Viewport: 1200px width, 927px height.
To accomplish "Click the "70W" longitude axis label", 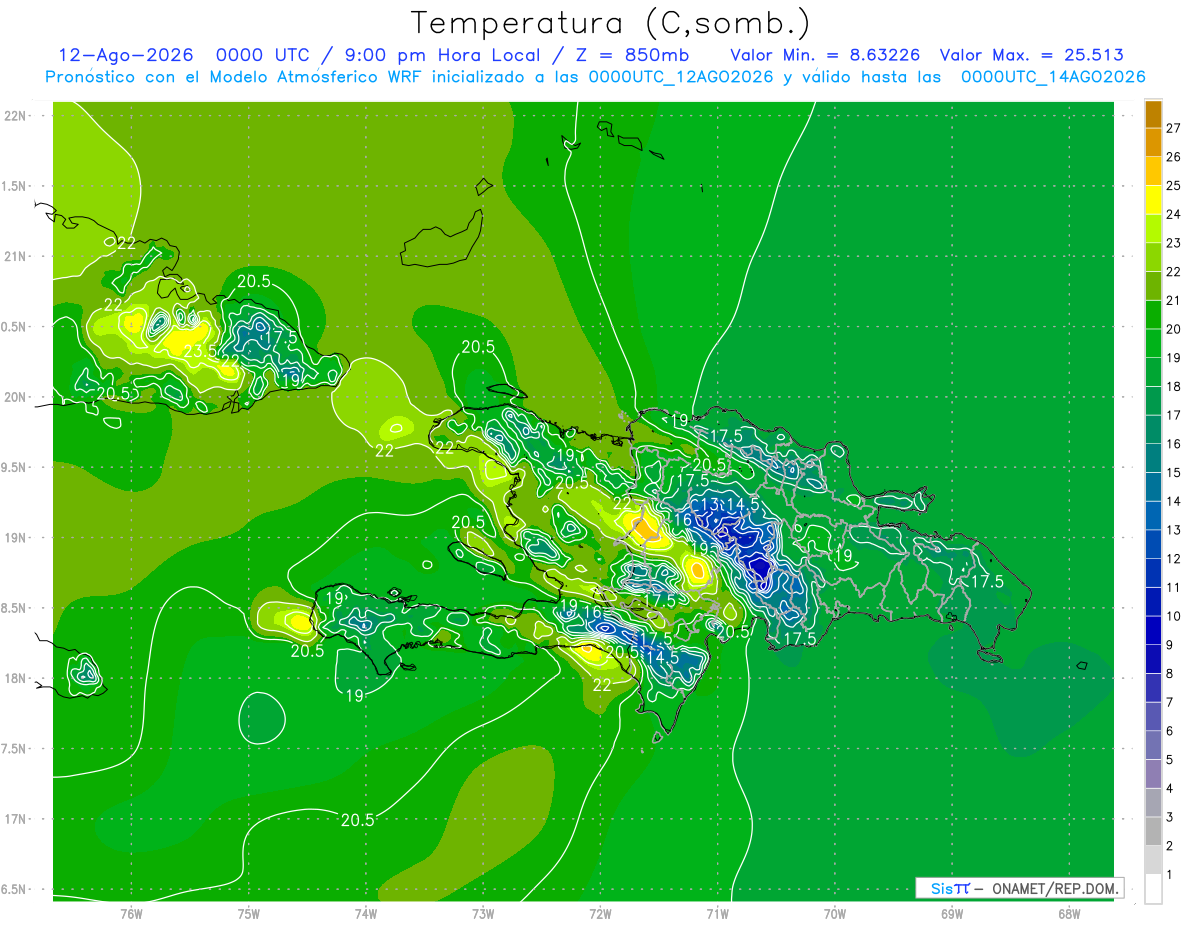I will (x=834, y=913).
